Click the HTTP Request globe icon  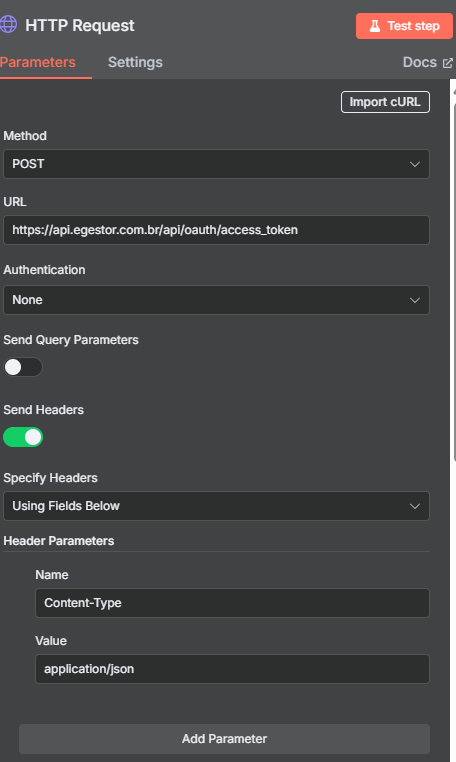pyautogui.click(x=8, y=24)
